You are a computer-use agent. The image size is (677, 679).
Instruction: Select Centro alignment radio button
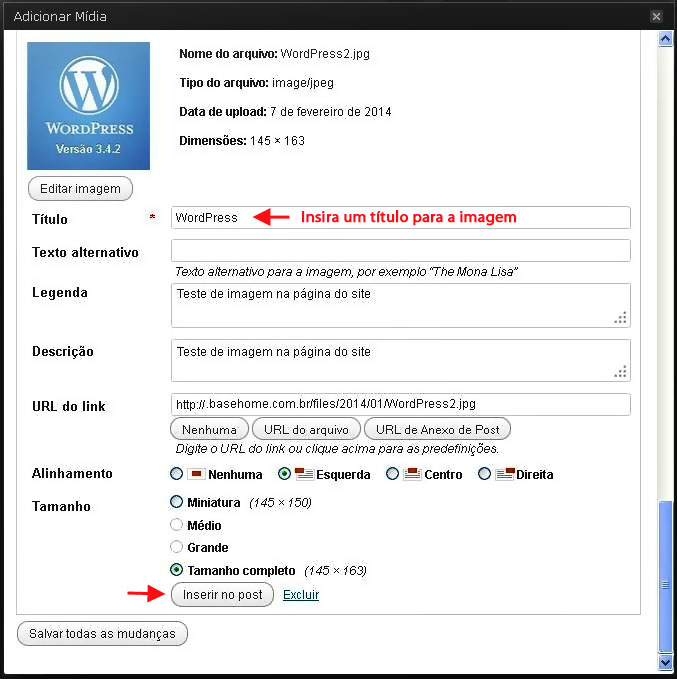coord(392,474)
